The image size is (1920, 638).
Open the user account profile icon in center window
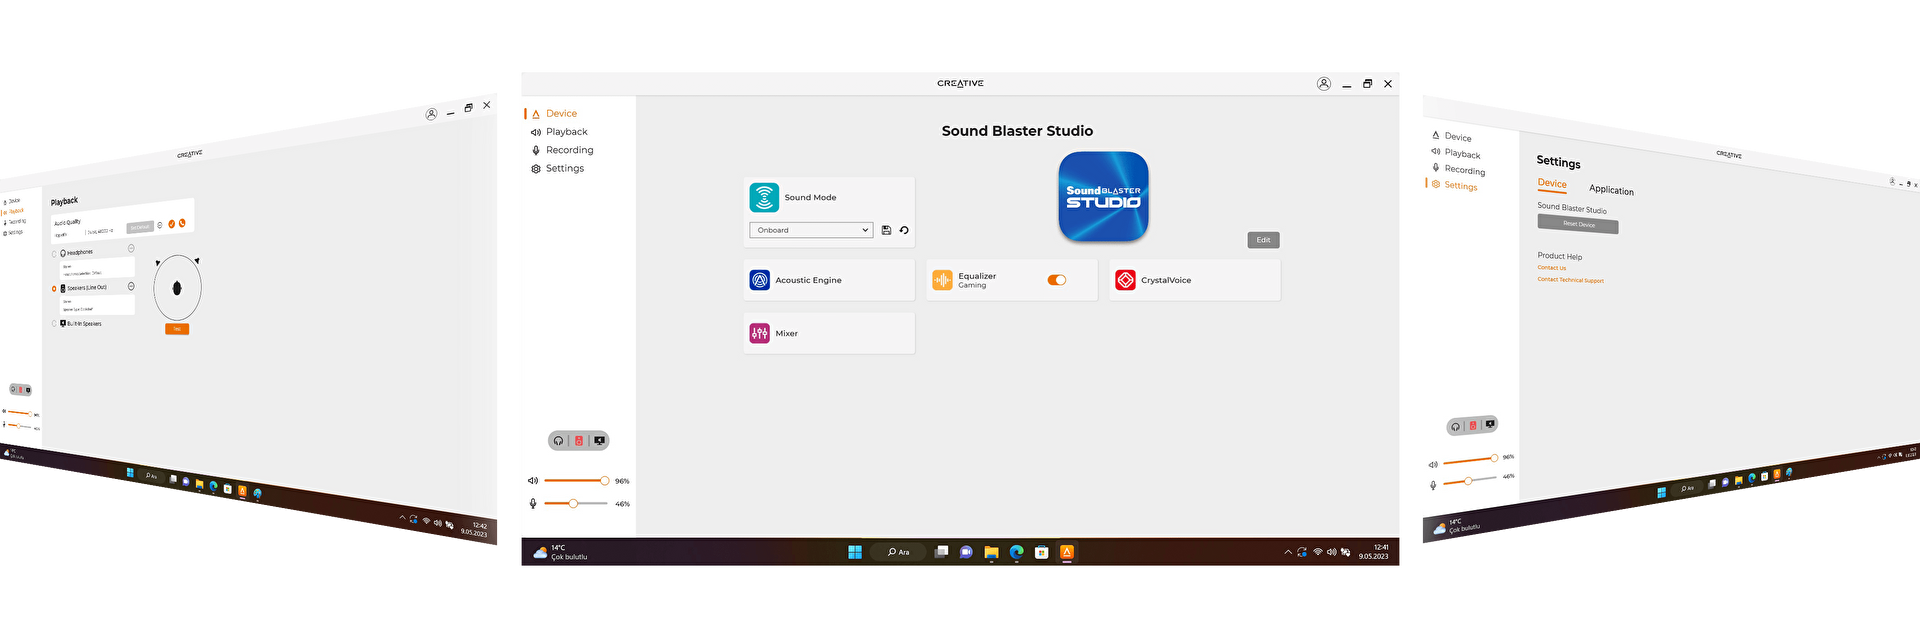(1323, 84)
